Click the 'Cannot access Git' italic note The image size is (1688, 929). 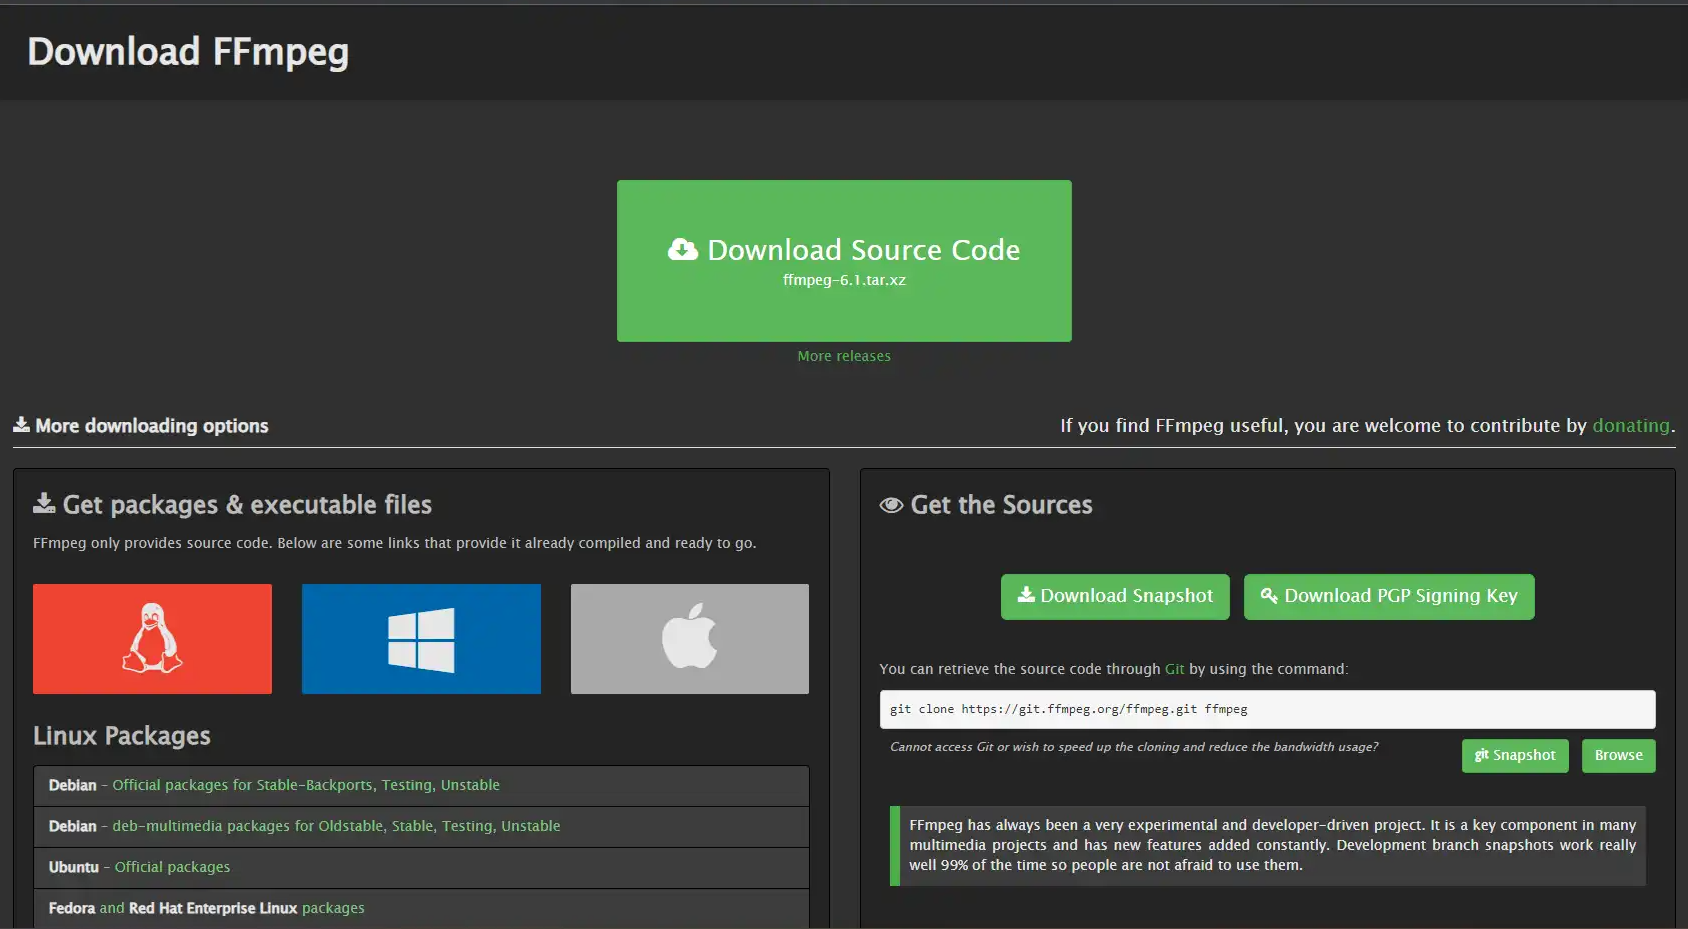(x=1134, y=747)
